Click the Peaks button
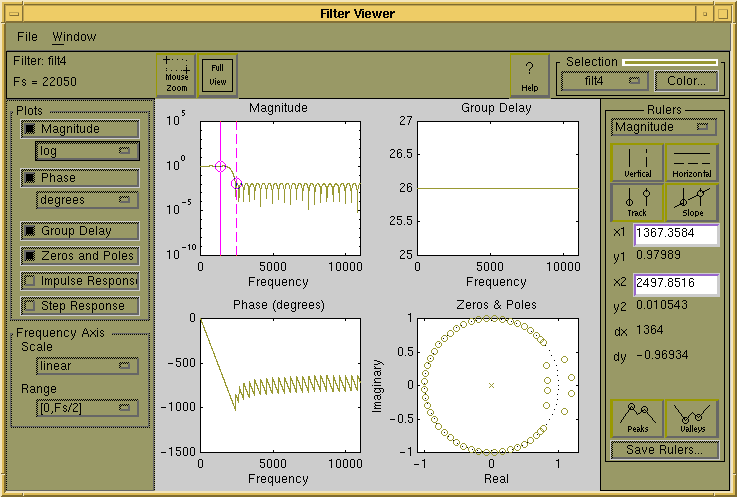 637,418
